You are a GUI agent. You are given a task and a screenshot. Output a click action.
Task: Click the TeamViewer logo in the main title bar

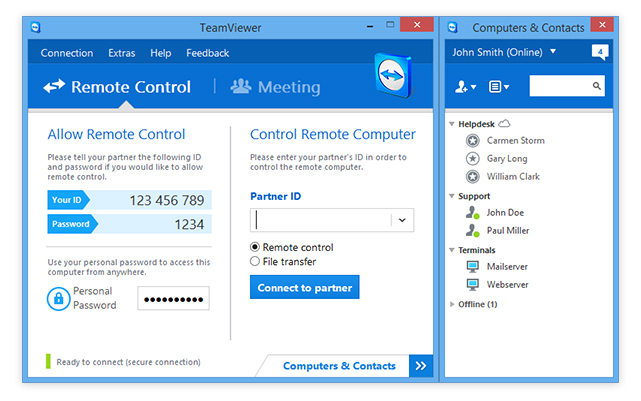[x=36, y=27]
